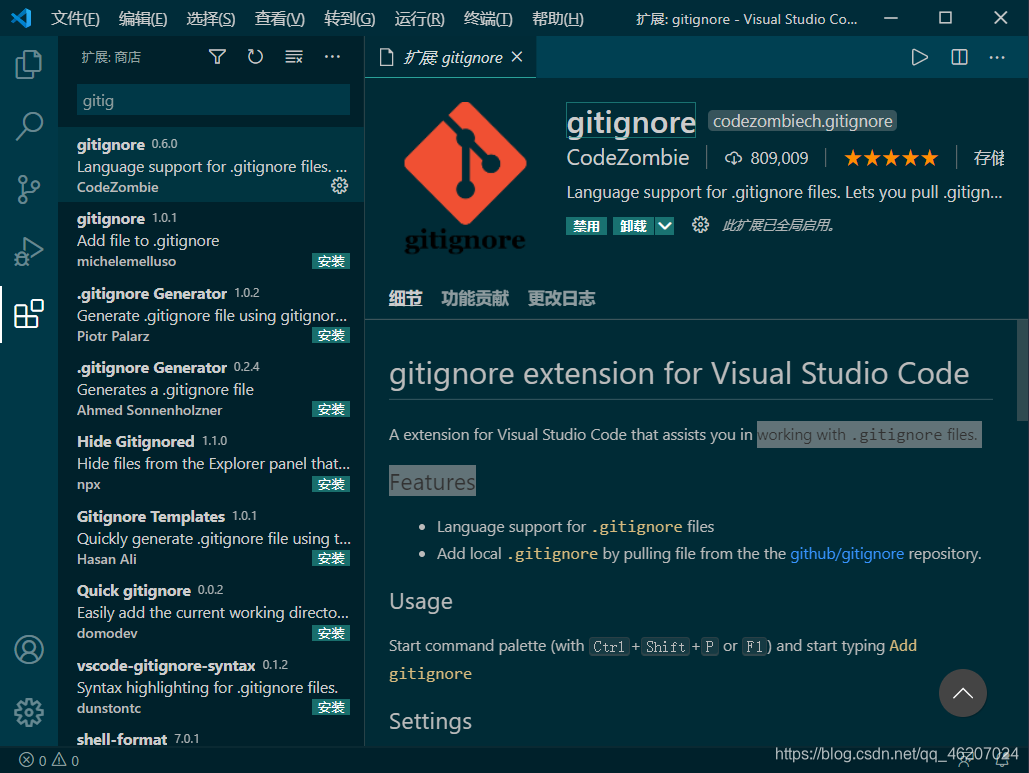Open the 存储 repository link
This screenshot has width=1029, height=773.
[989, 158]
